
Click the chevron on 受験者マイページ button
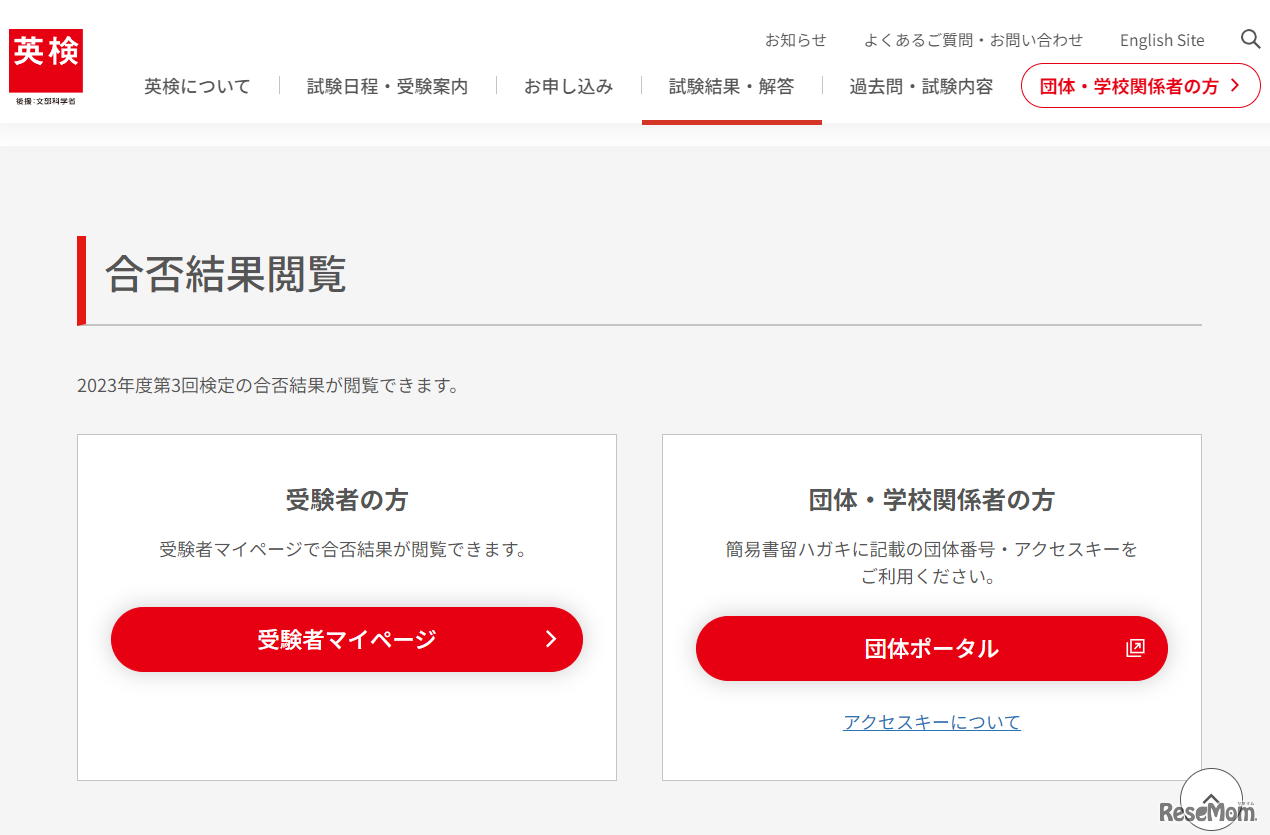pos(551,639)
